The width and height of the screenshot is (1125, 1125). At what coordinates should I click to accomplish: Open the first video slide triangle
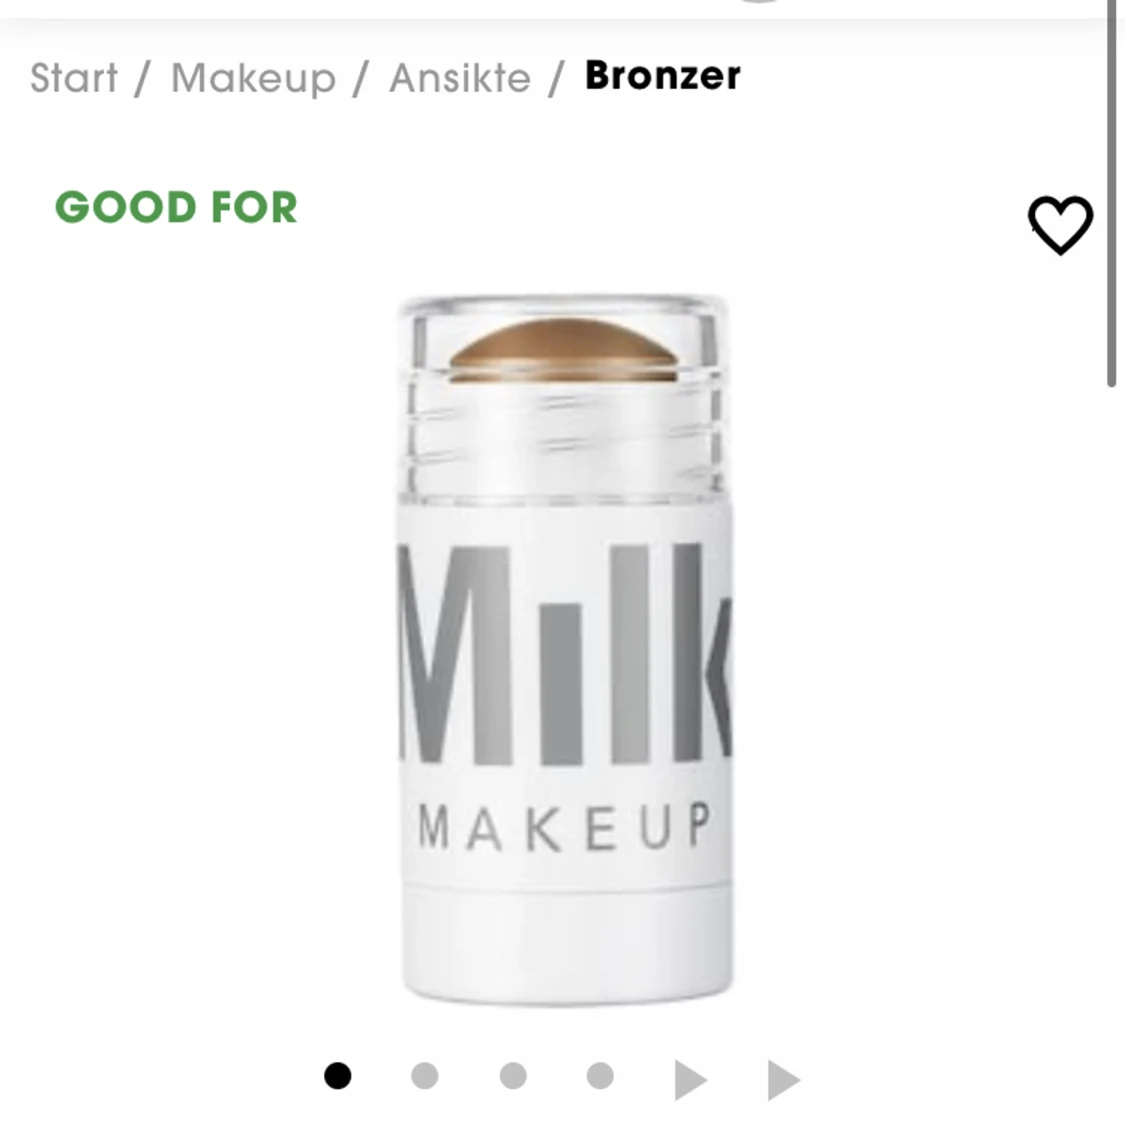[x=691, y=1080]
